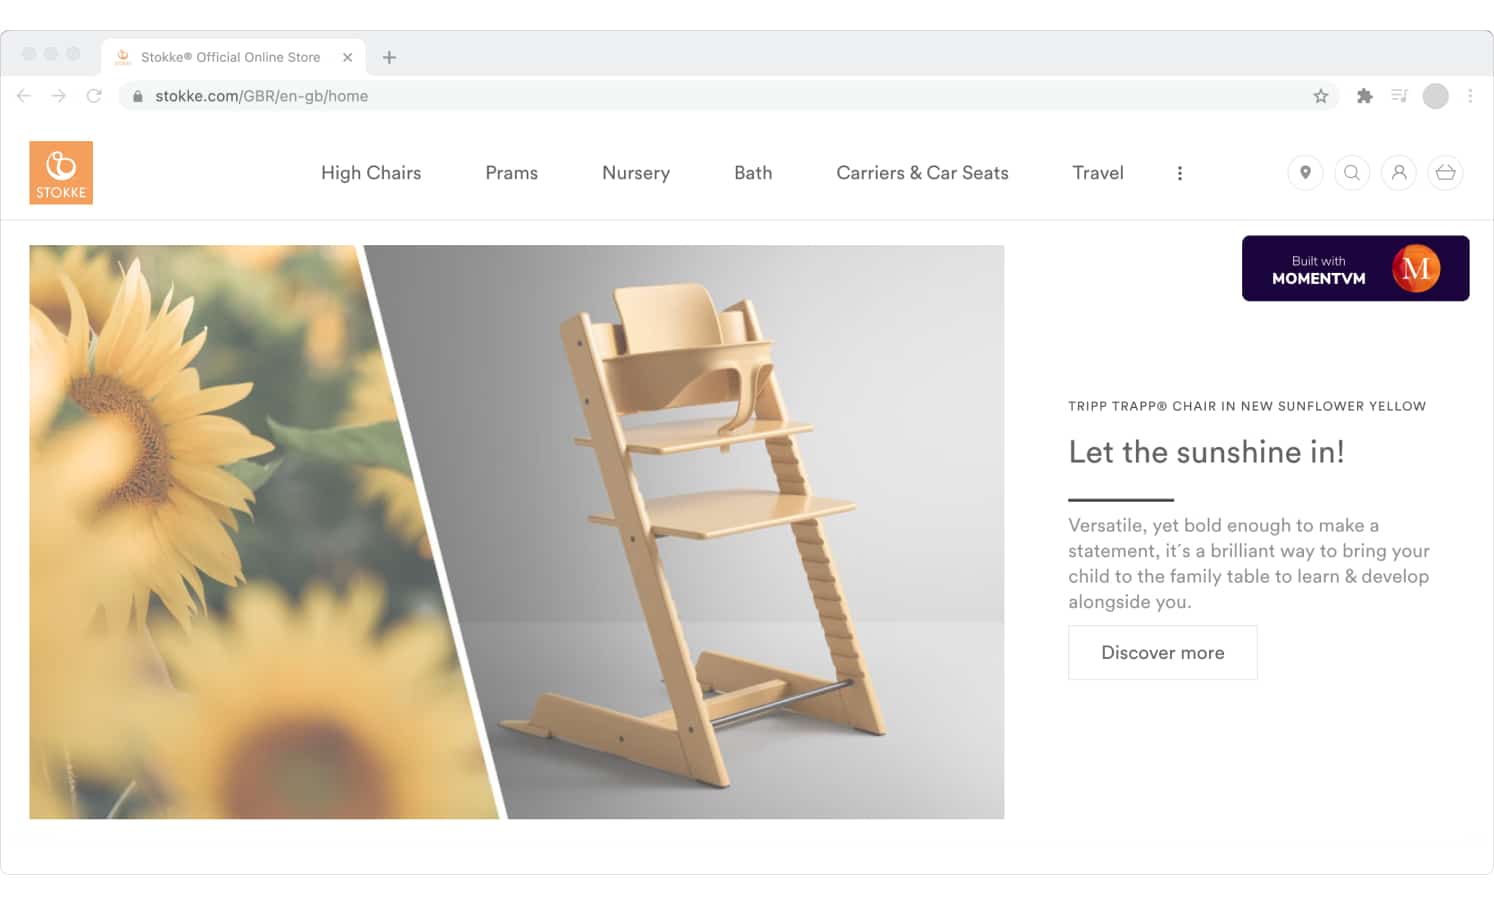Bookmark the page with the star icon
Image resolution: width=1494 pixels, height=906 pixels.
tap(1321, 96)
